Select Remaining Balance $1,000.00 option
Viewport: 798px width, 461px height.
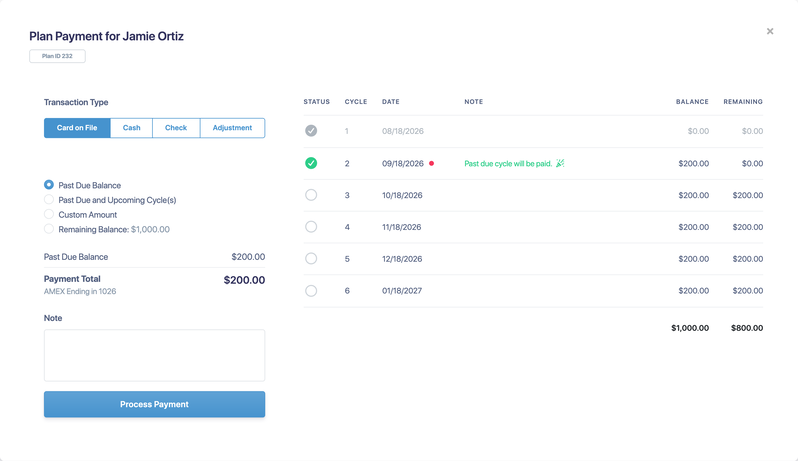tap(49, 229)
